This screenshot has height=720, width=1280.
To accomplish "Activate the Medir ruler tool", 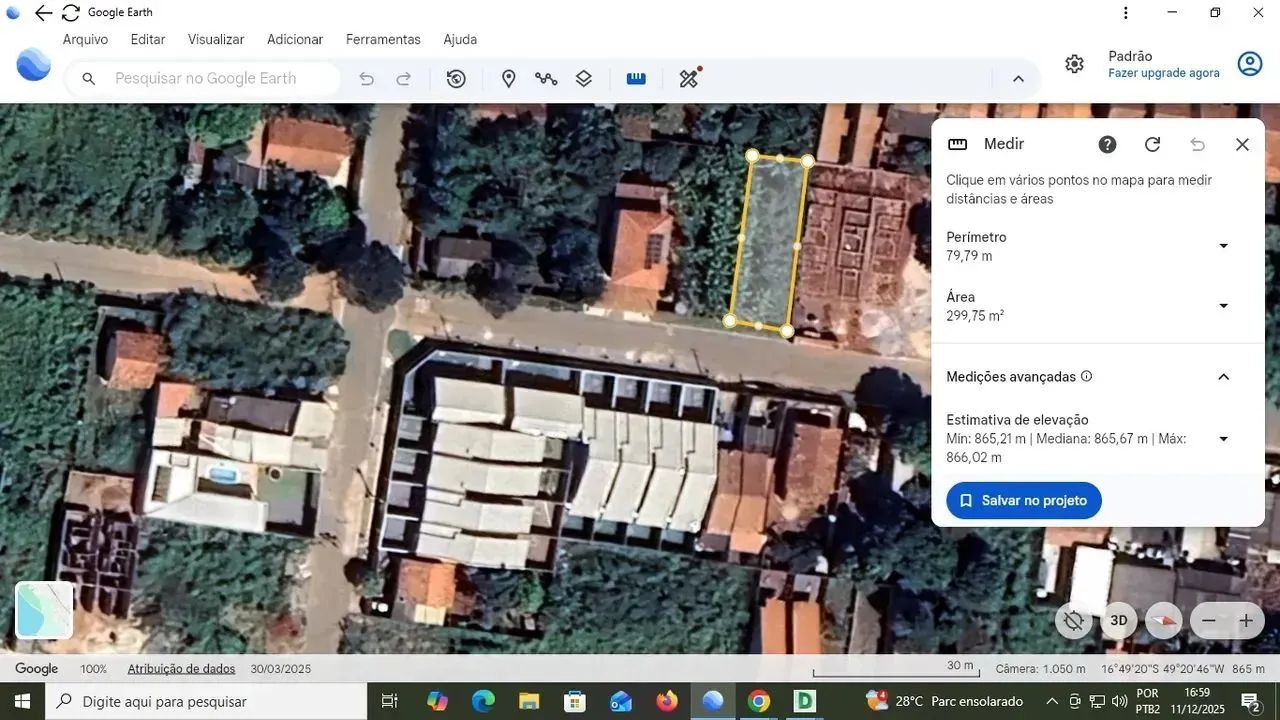I will pos(637,78).
